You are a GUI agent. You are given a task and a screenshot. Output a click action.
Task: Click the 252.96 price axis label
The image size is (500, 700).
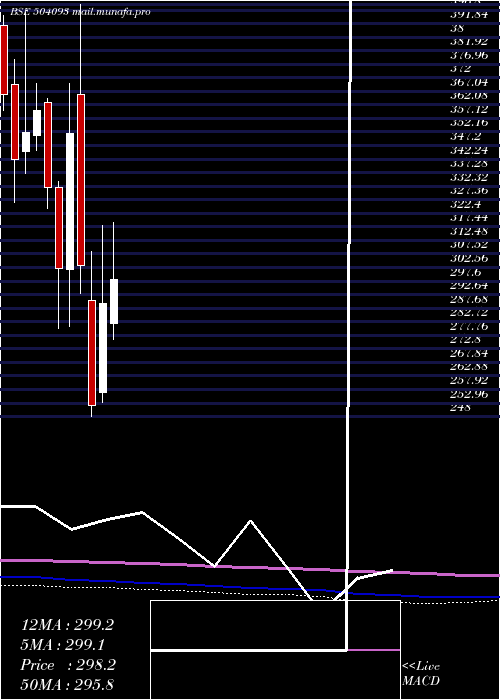point(469,394)
